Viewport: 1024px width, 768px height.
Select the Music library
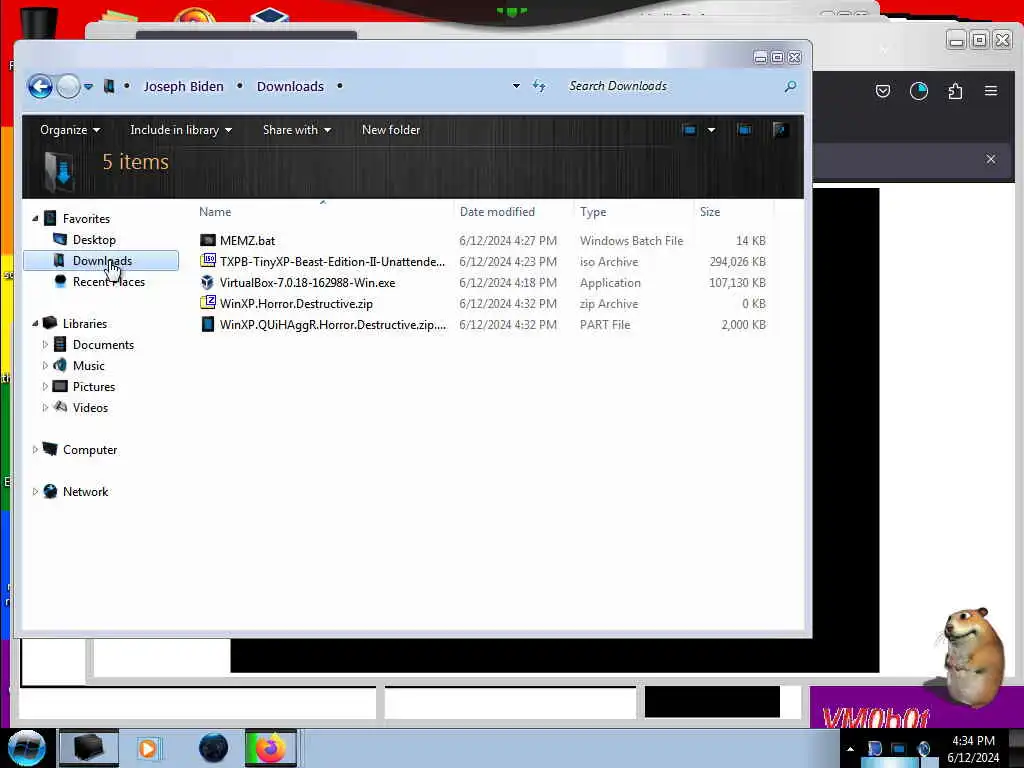click(88, 366)
